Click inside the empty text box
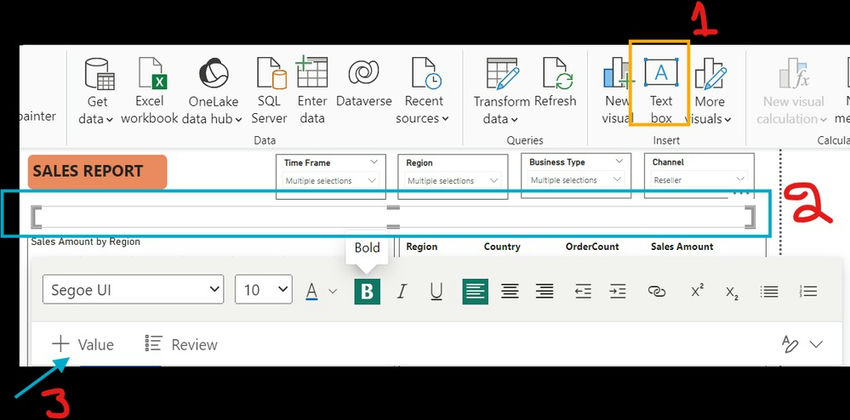Viewport: 850px width, 420px height. (x=393, y=217)
